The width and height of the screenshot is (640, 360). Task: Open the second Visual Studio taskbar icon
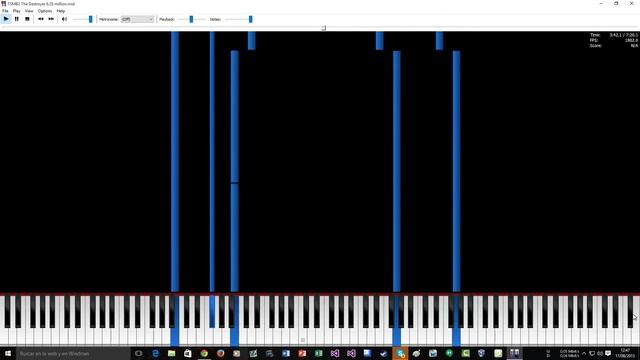pos(351,353)
